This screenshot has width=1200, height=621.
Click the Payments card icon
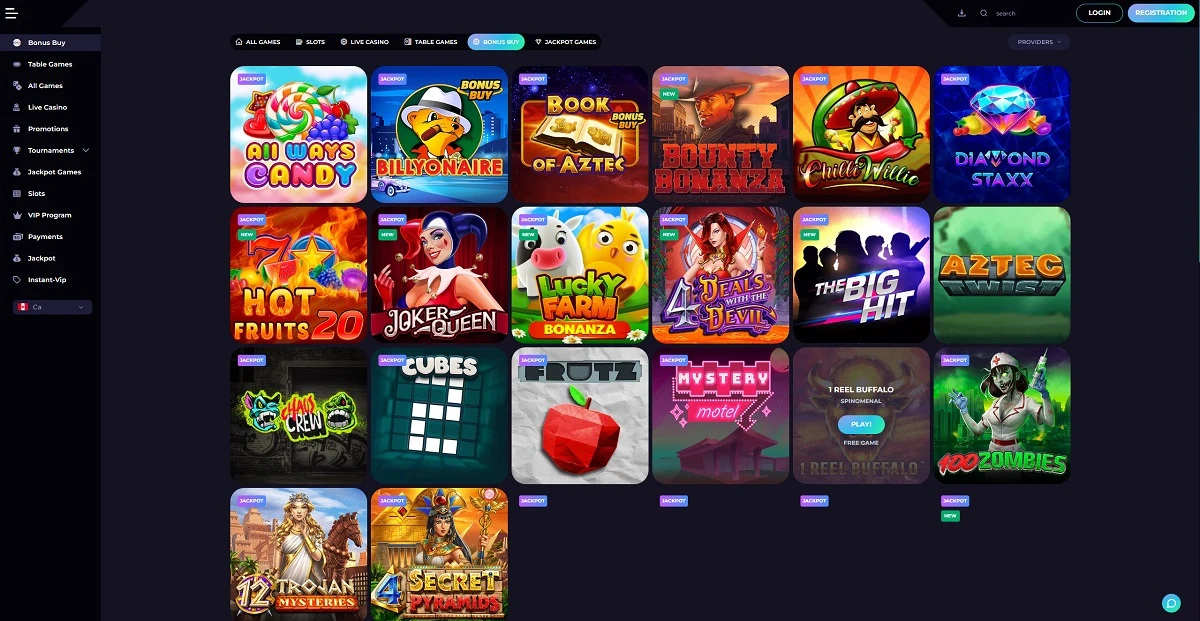(18, 237)
